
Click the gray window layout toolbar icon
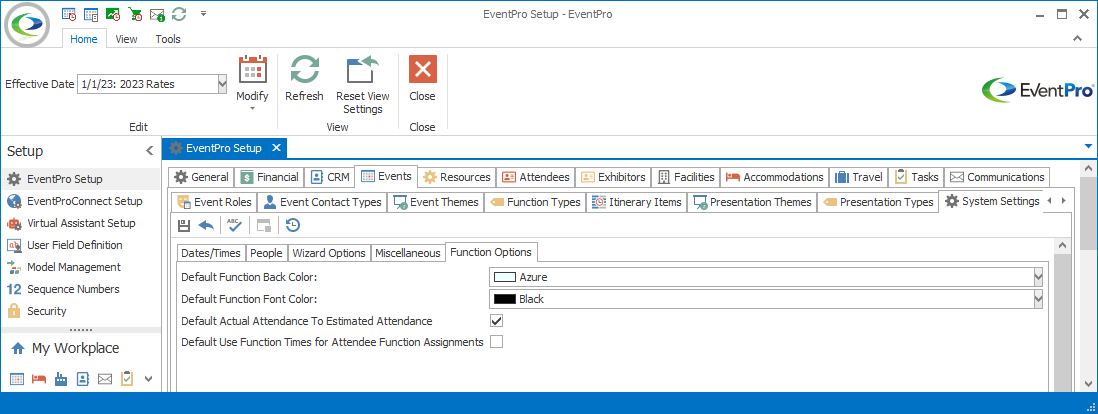click(263, 225)
